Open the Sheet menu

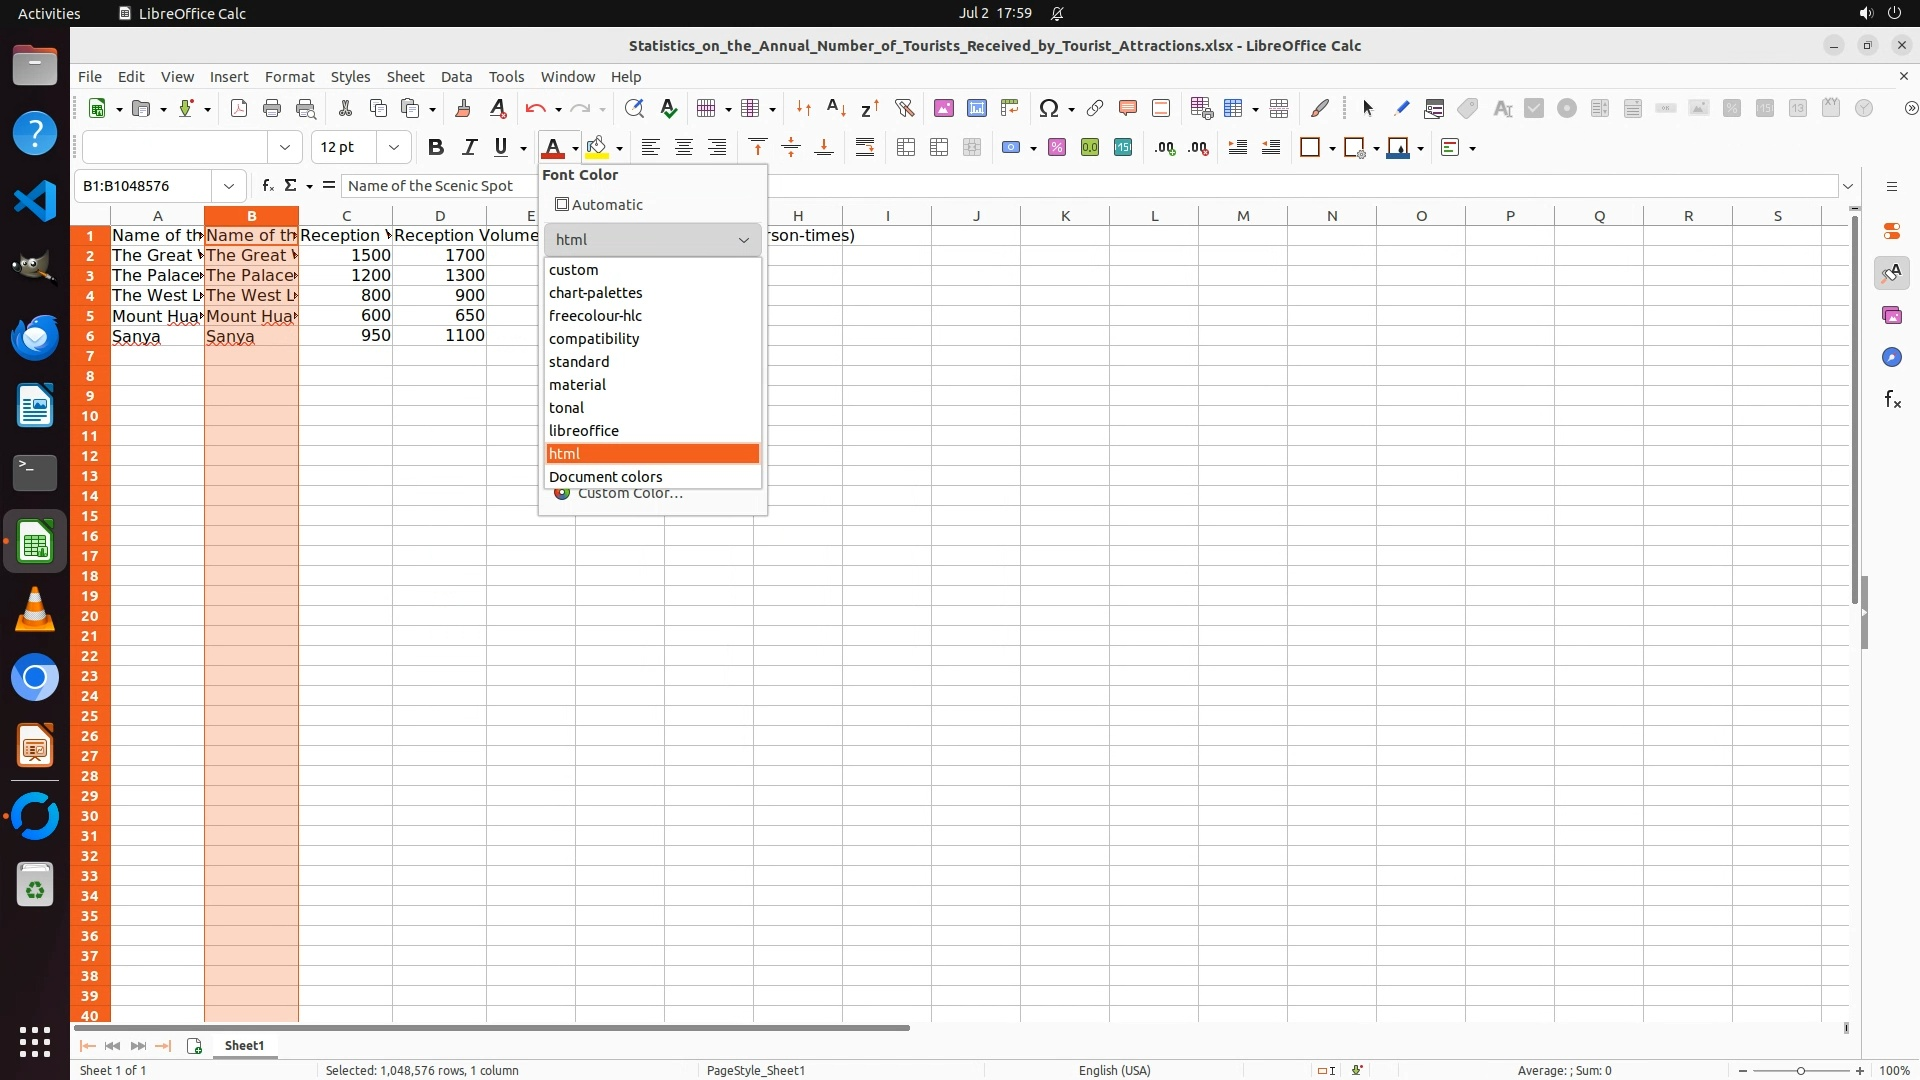point(405,77)
